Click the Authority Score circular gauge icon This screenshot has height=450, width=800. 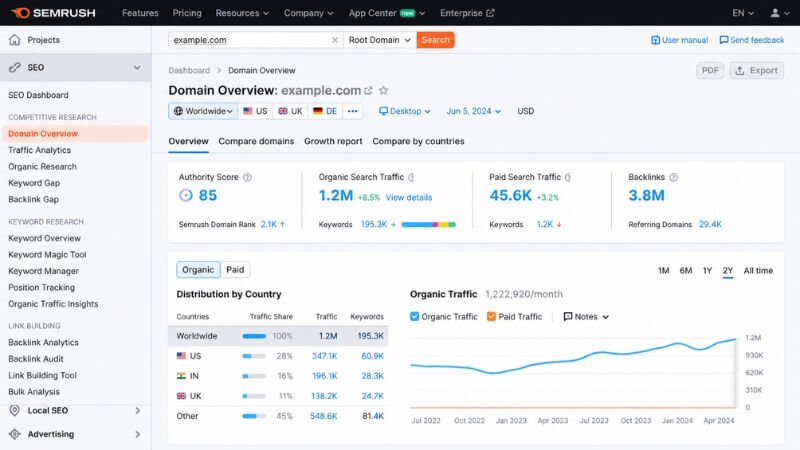(186, 195)
